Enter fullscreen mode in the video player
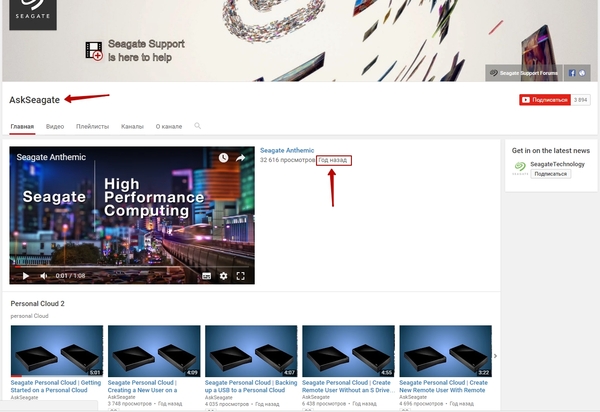This screenshot has height=412, width=600. (x=240, y=276)
